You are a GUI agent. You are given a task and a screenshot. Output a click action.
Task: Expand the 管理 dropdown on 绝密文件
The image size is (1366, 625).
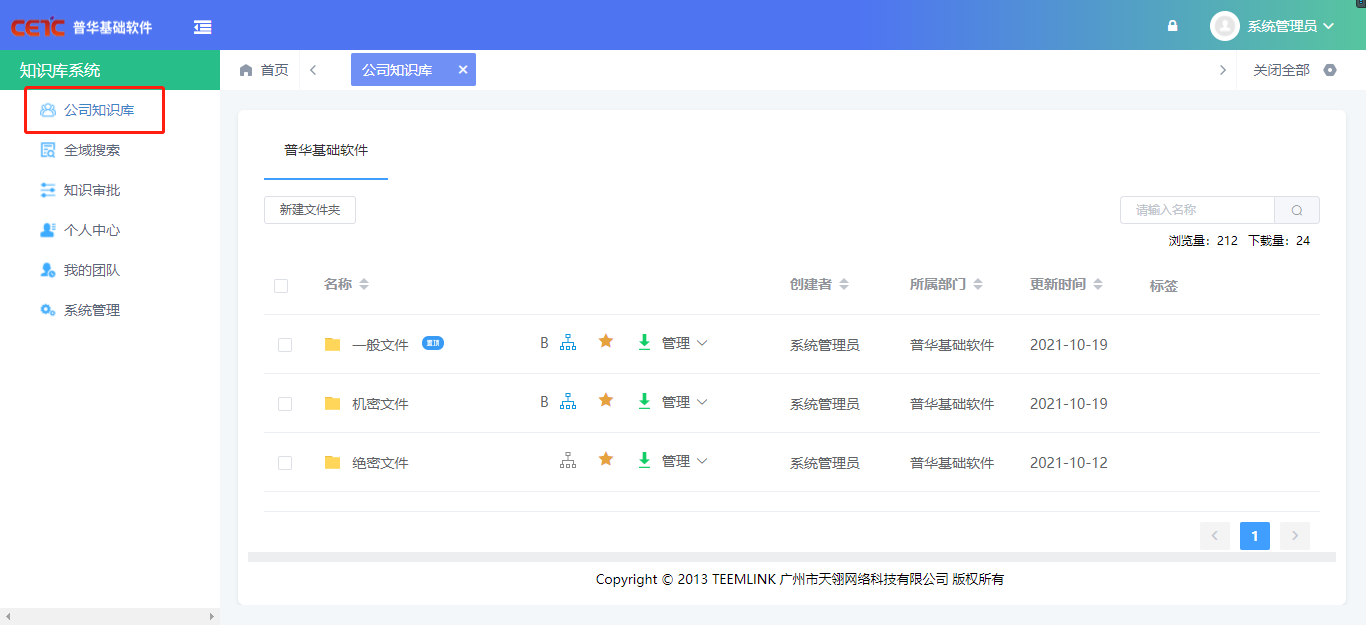[685, 461]
